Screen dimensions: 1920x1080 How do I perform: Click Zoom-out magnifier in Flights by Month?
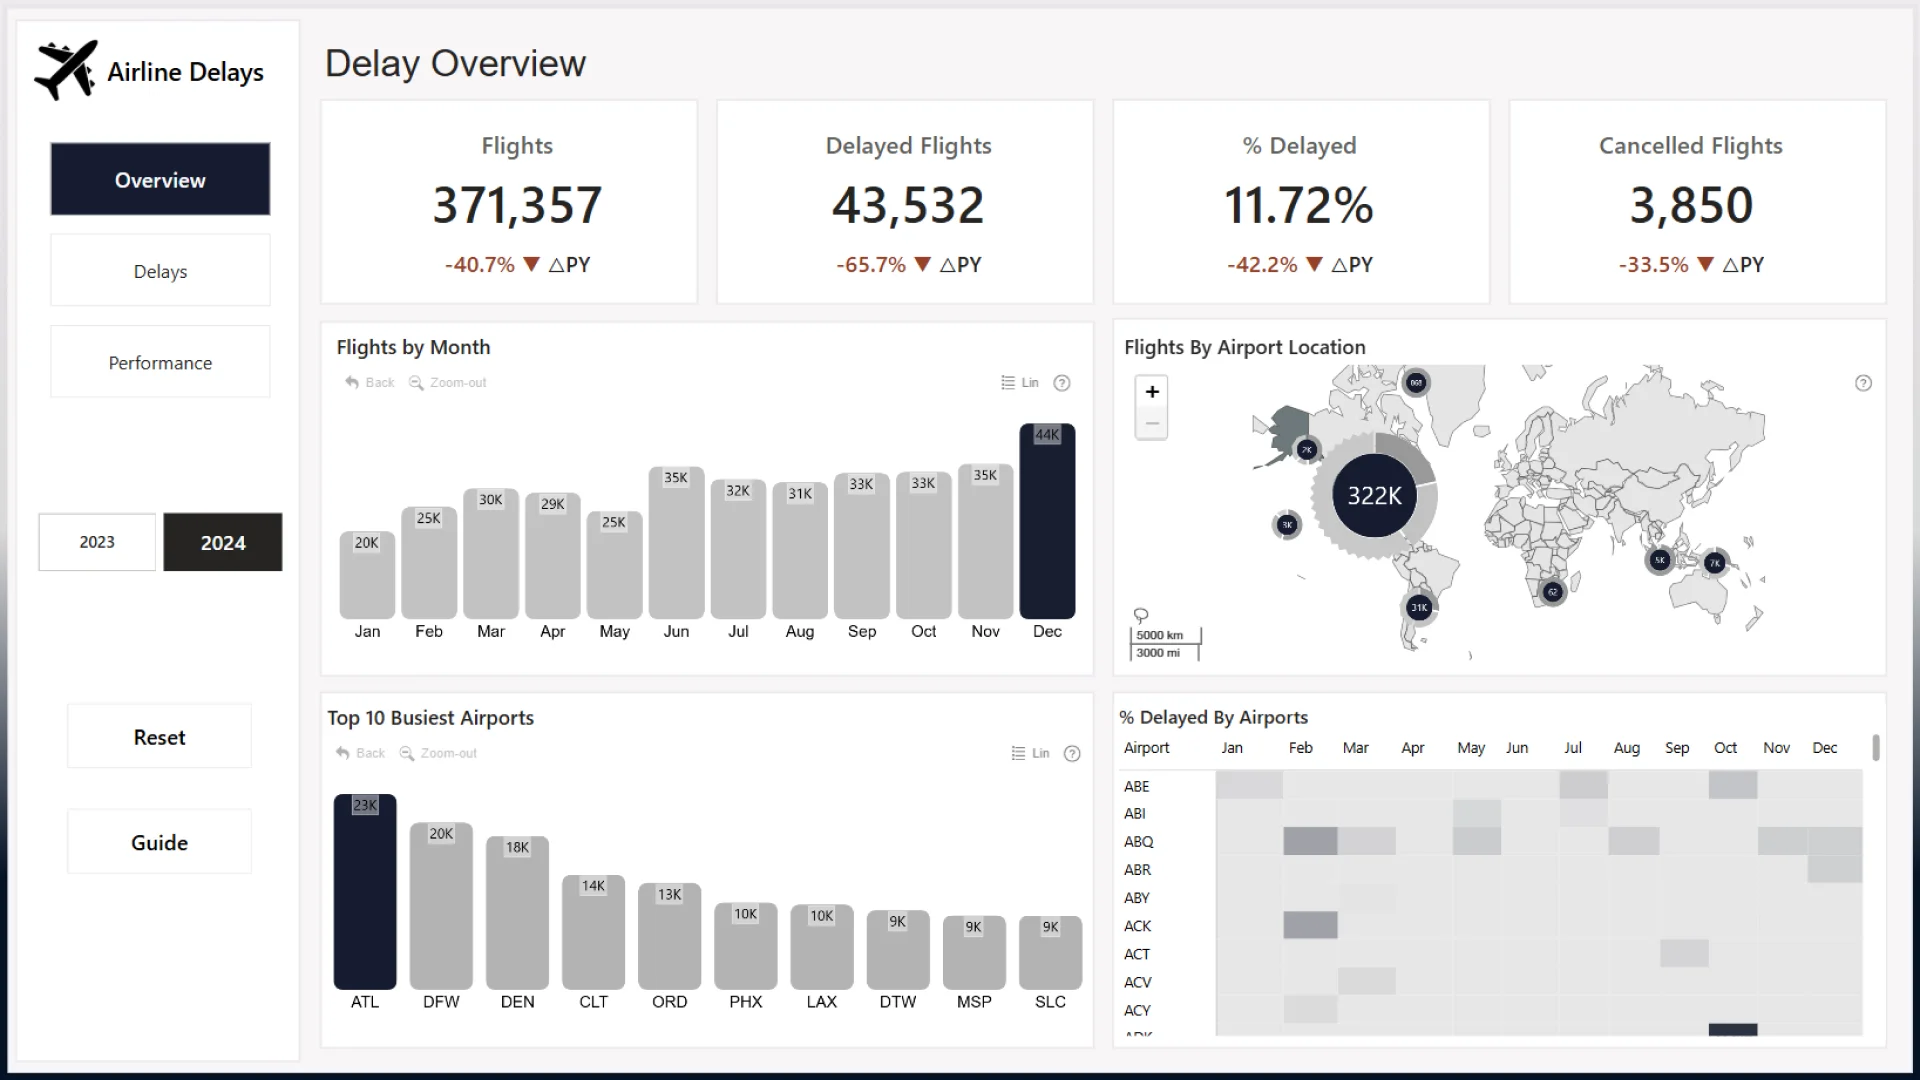(447, 382)
